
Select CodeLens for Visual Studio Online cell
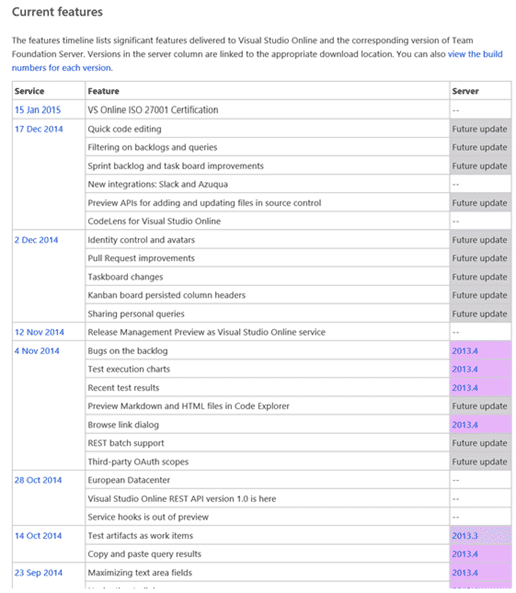(x=267, y=221)
